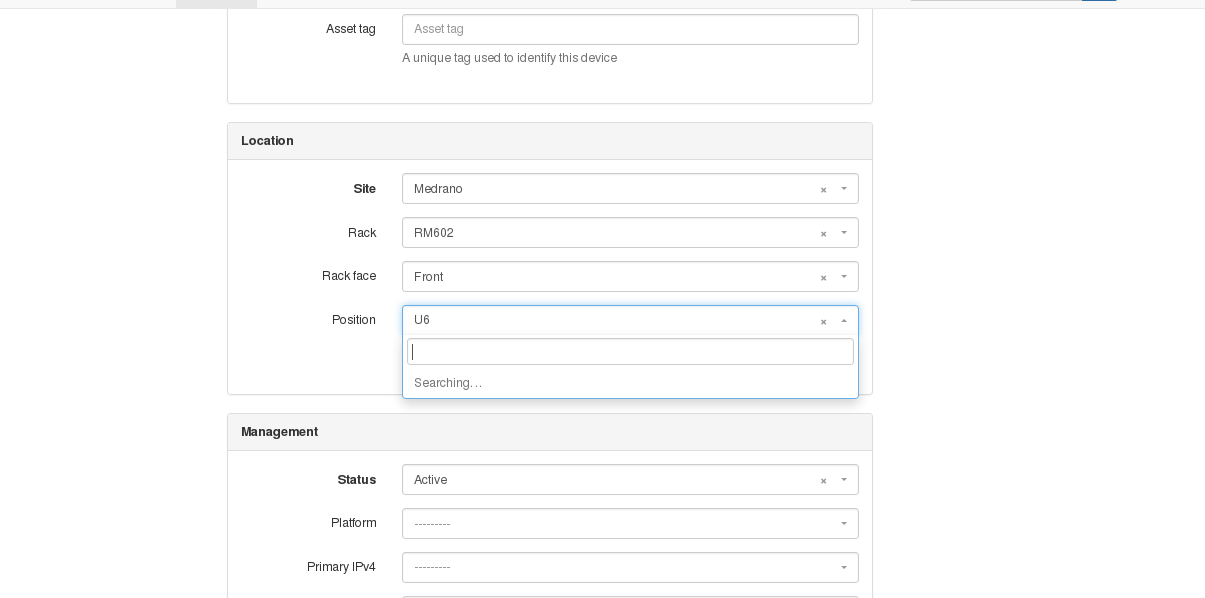1205x598 pixels.
Task: Expand the Status selection dropdown
Action: point(843,480)
